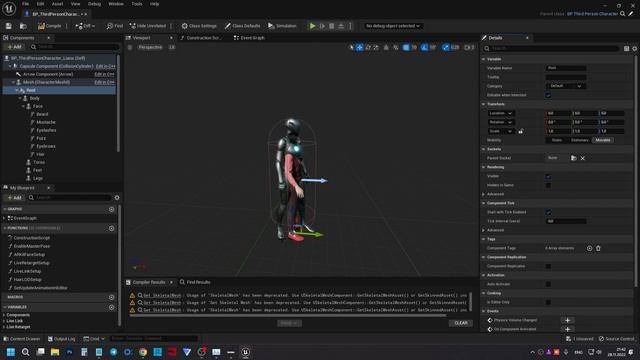Open the File menu
This screenshot has width=640, height=360.
(25, 4)
